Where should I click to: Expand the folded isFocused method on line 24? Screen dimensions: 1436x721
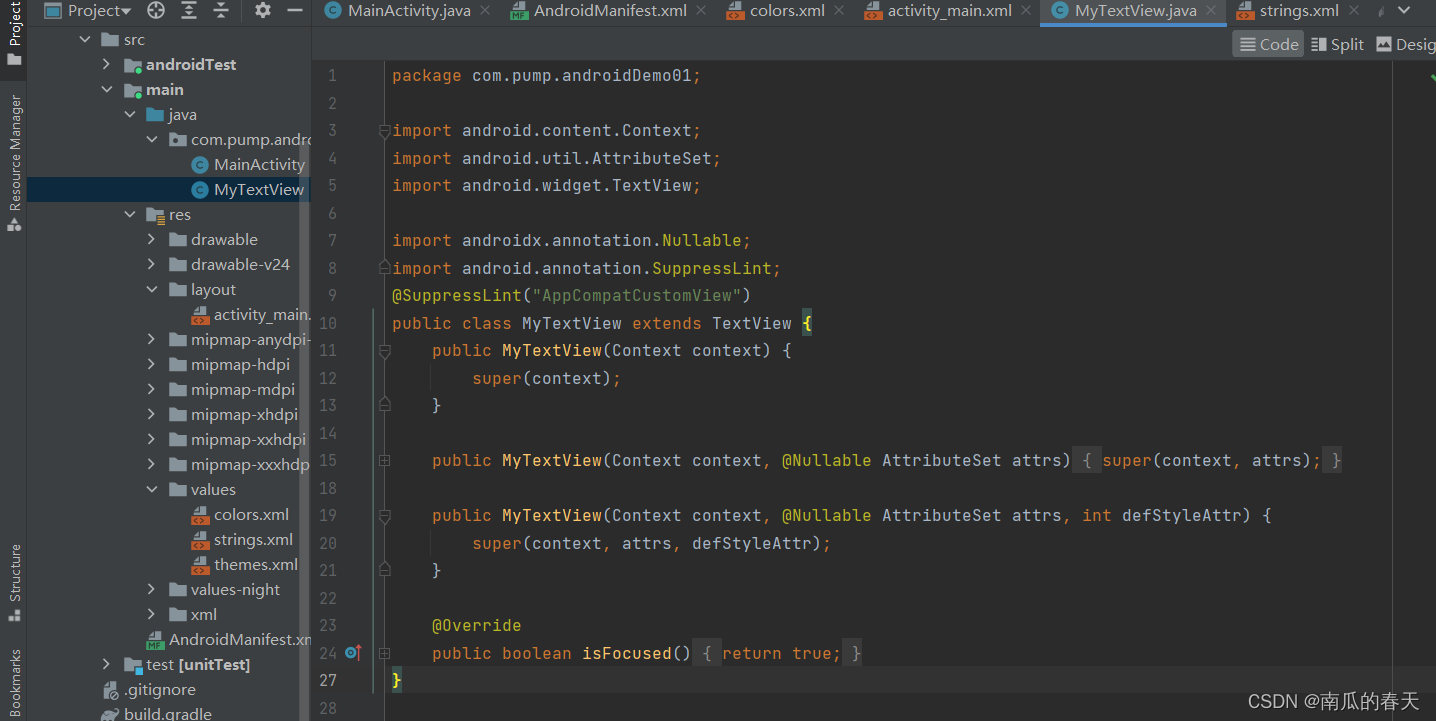pyautogui.click(x=384, y=654)
